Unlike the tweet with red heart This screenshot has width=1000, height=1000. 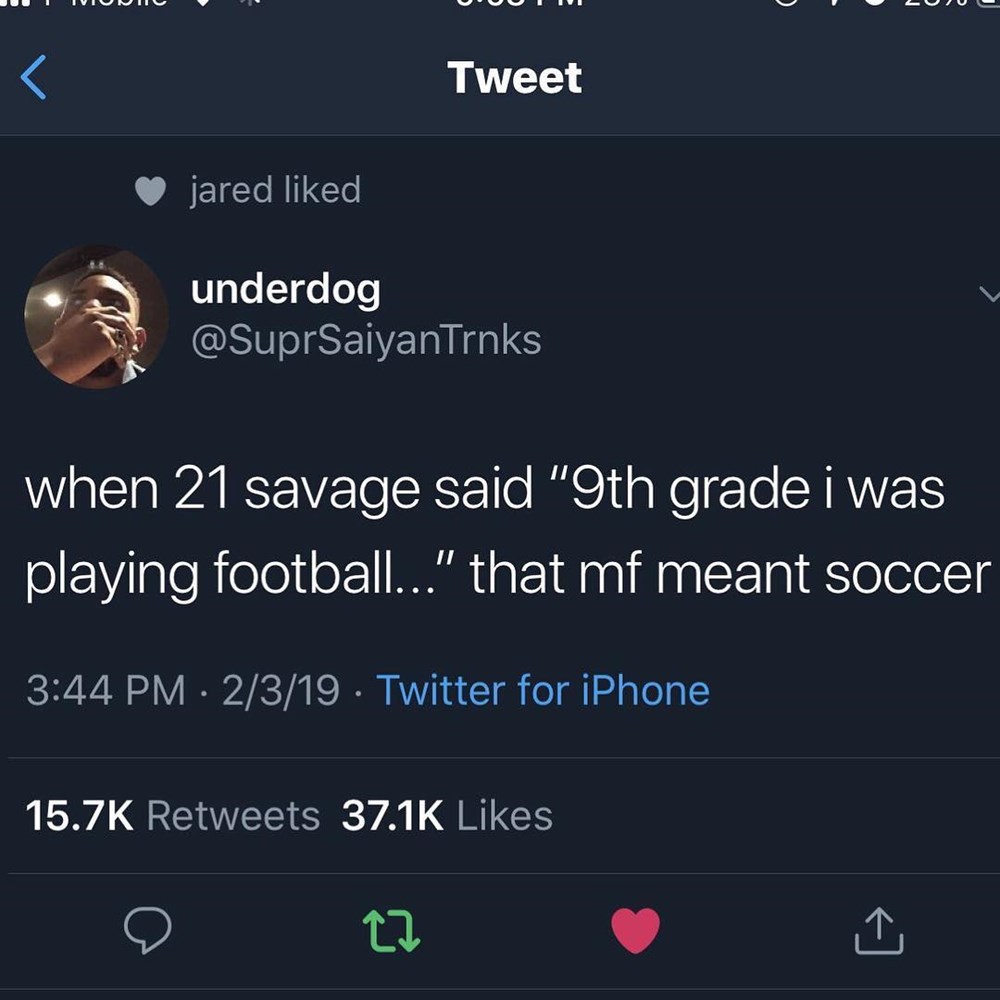click(635, 930)
